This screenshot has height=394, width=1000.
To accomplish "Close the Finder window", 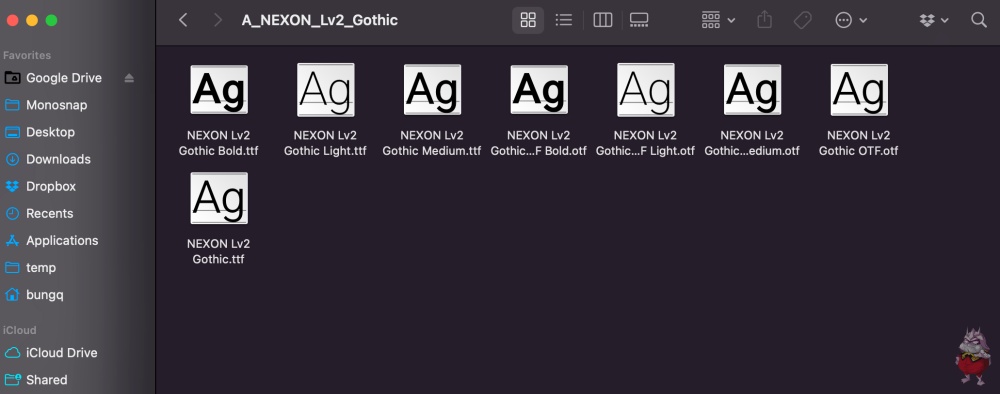I will tap(12, 20).
